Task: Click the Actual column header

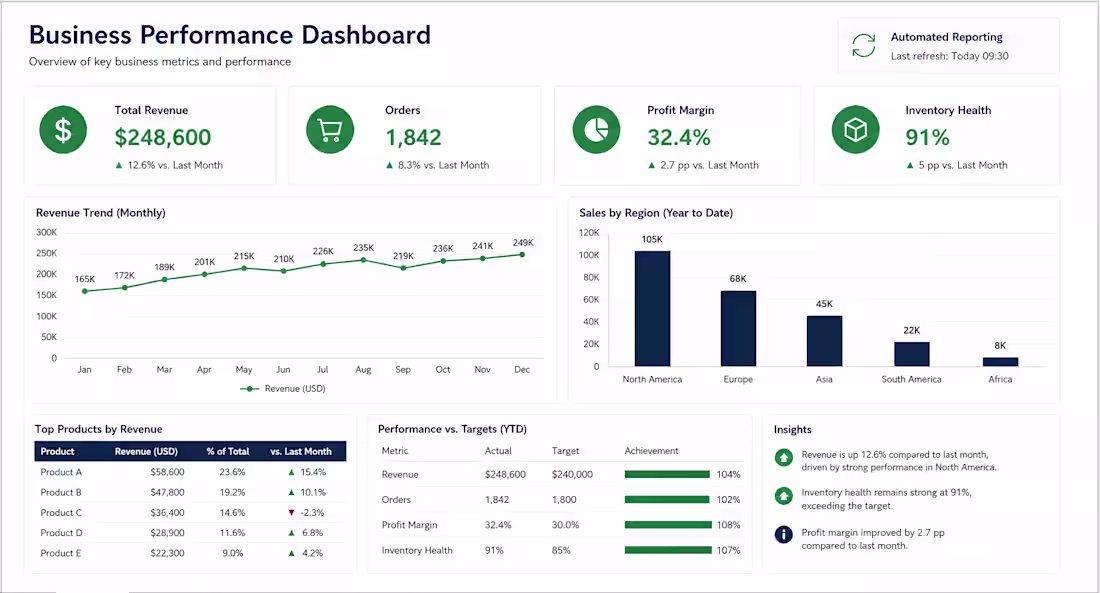Action: 498,451
